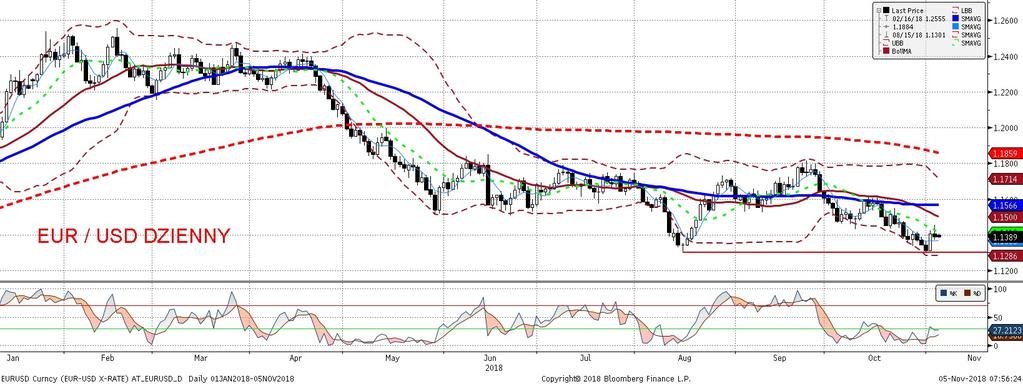
Task: Click the 50 level on stochastic axis
Action: (x=998, y=318)
